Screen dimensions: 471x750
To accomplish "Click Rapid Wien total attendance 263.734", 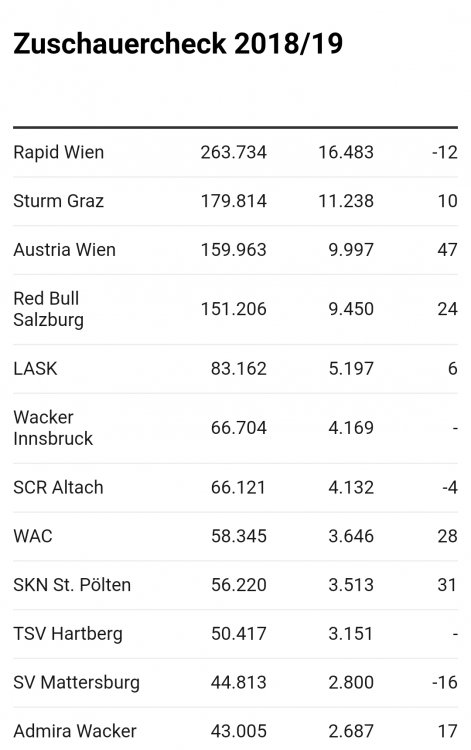I will tap(233, 152).
